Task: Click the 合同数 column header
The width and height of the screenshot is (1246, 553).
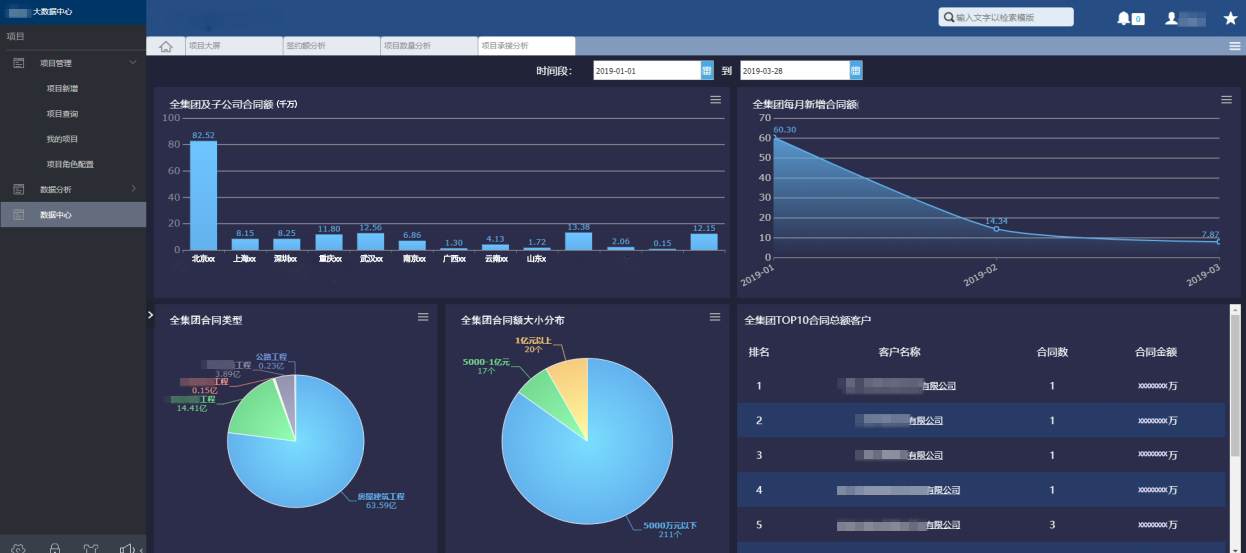Action: (1052, 352)
